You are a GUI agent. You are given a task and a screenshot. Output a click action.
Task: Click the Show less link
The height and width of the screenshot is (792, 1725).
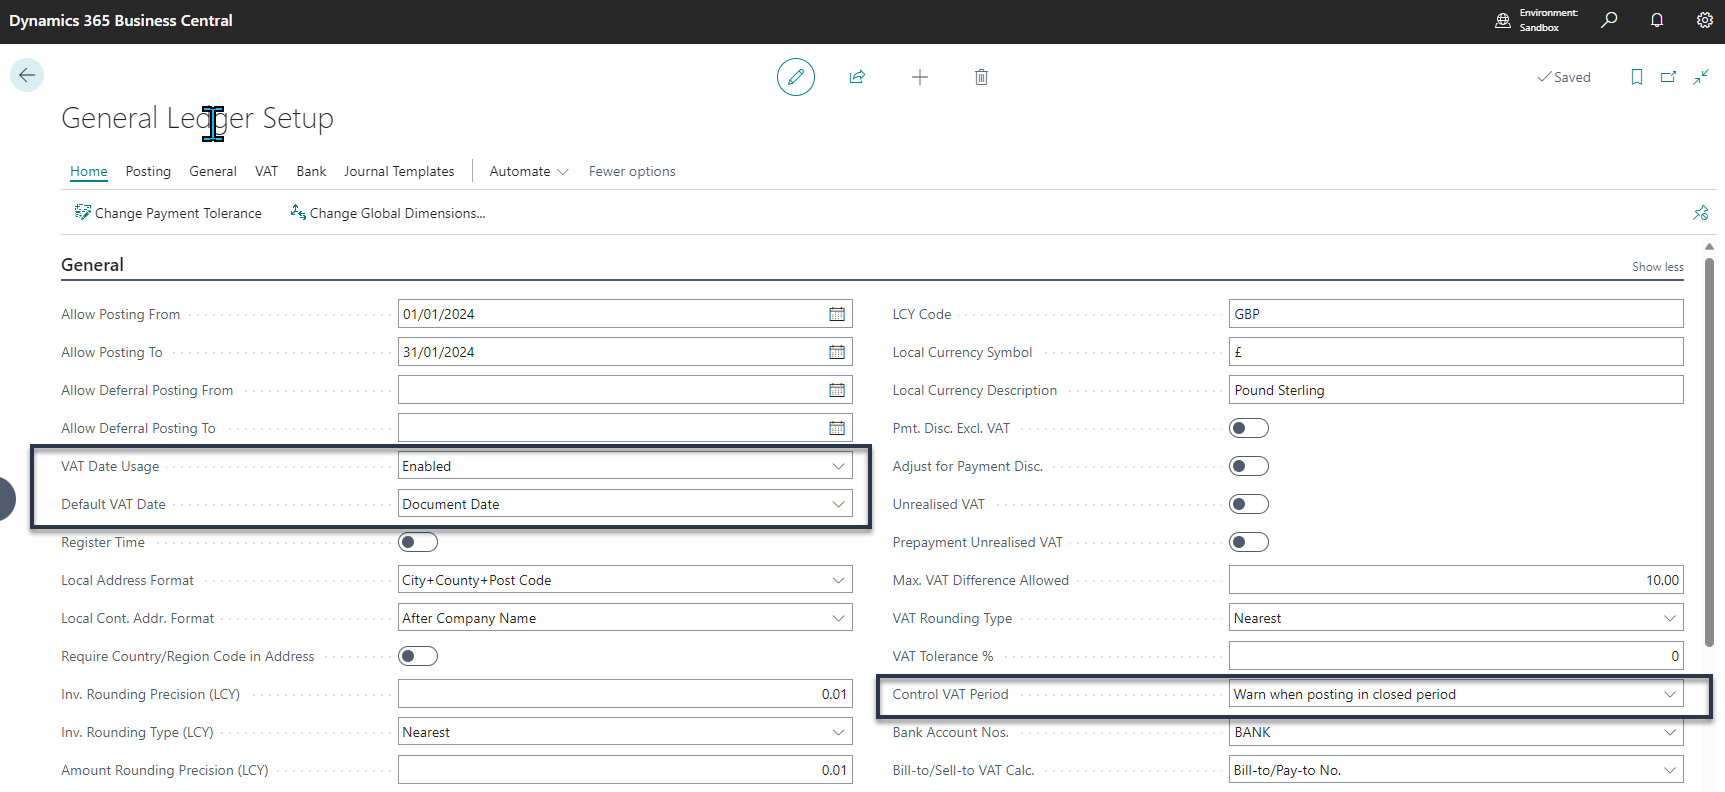[1657, 267]
